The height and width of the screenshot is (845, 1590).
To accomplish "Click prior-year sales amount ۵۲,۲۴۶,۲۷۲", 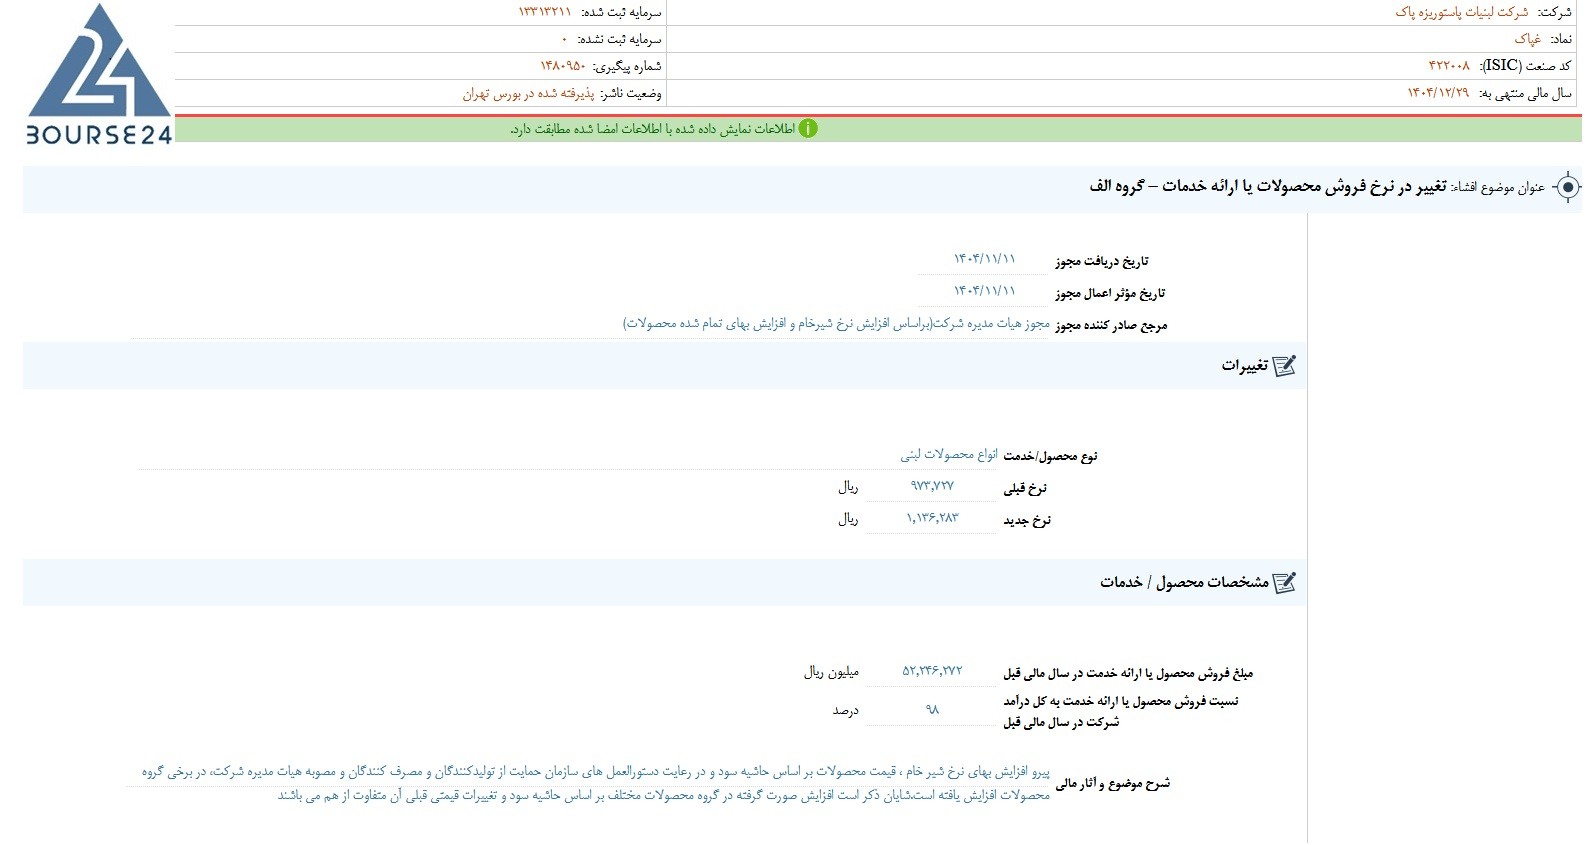I will click(x=932, y=671).
